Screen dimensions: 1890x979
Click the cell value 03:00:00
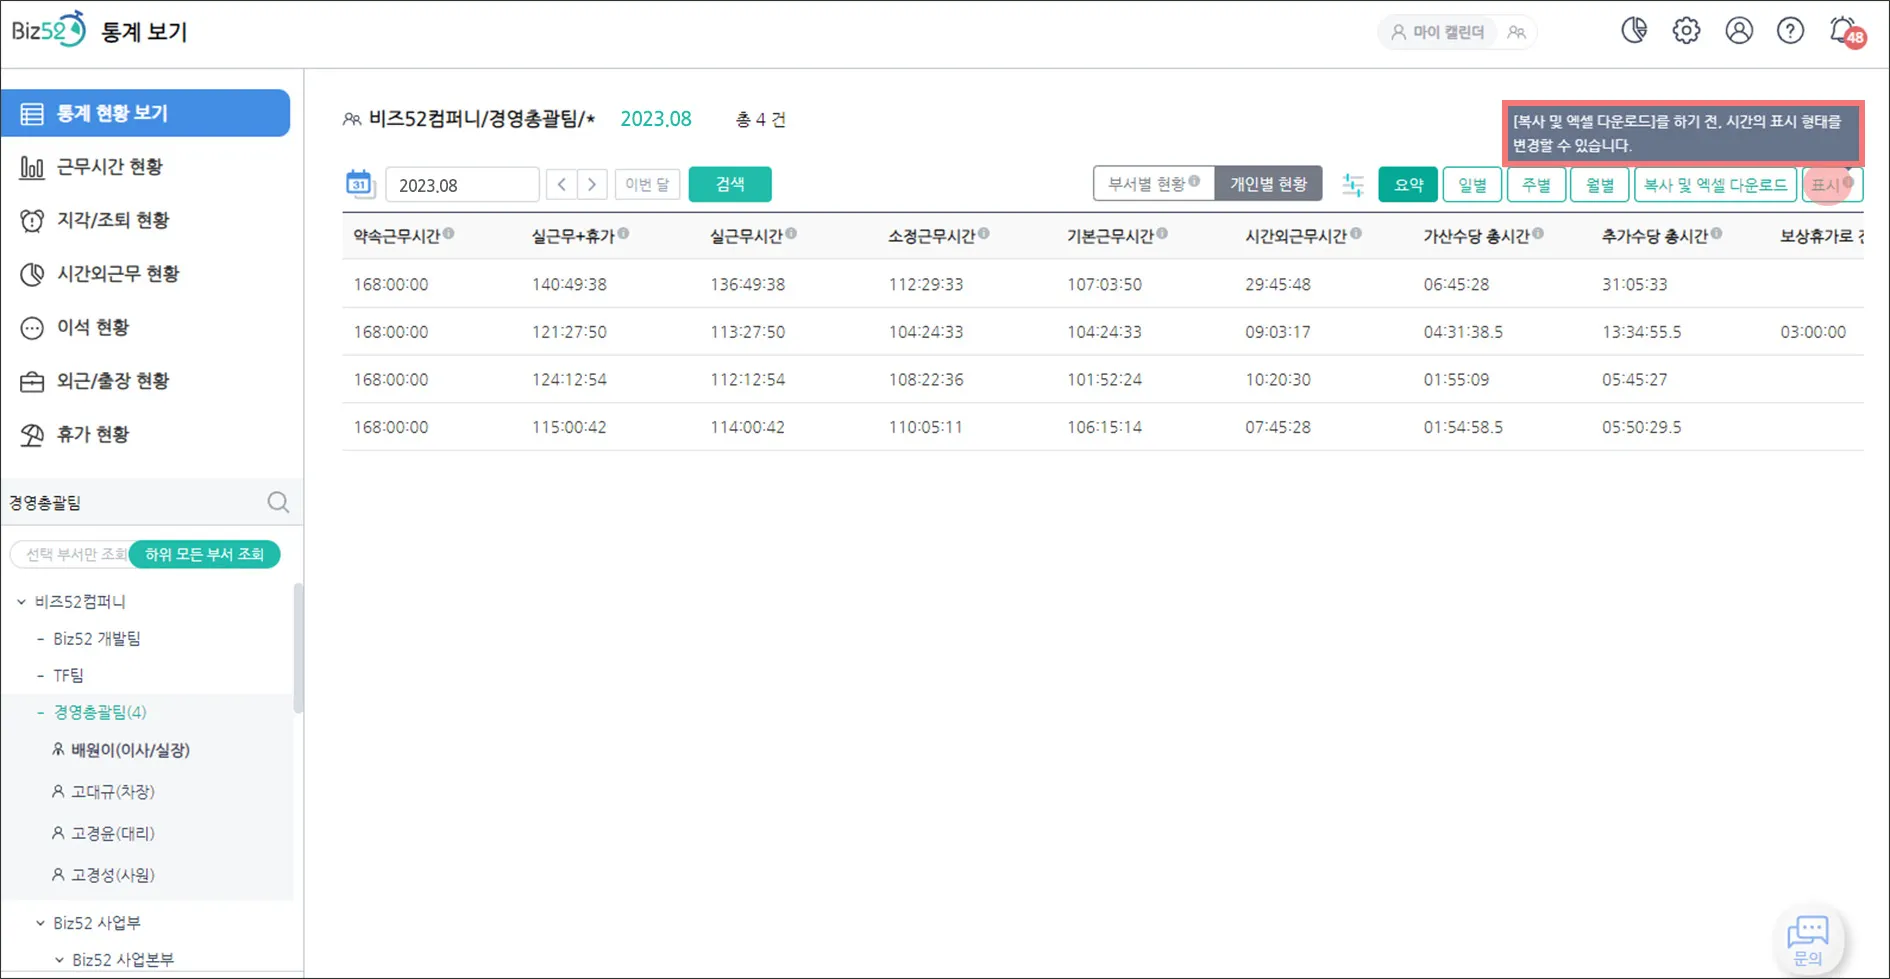[x=1813, y=332]
